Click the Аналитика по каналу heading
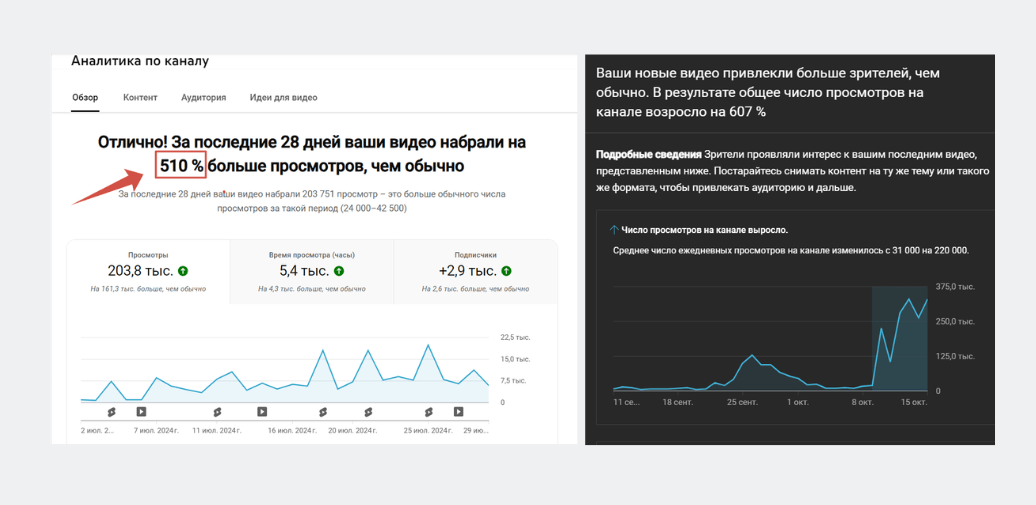This screenshot has height=505, width=1036. click(140, 61)
